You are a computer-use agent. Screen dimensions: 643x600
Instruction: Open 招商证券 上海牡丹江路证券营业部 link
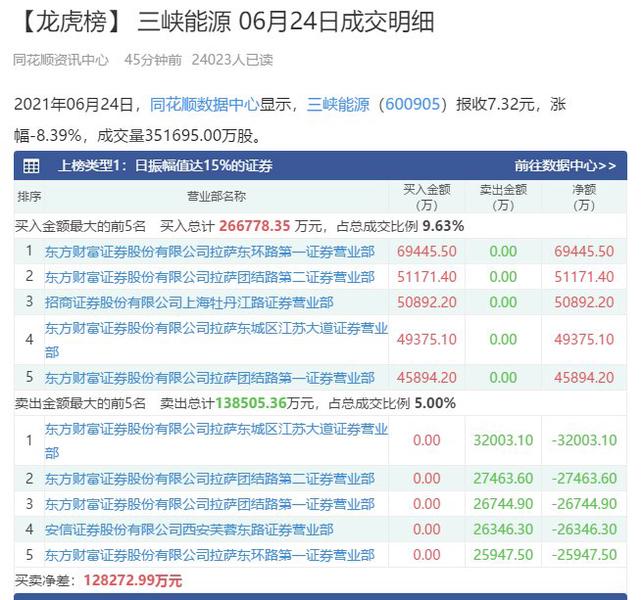(x=189, y=303)
